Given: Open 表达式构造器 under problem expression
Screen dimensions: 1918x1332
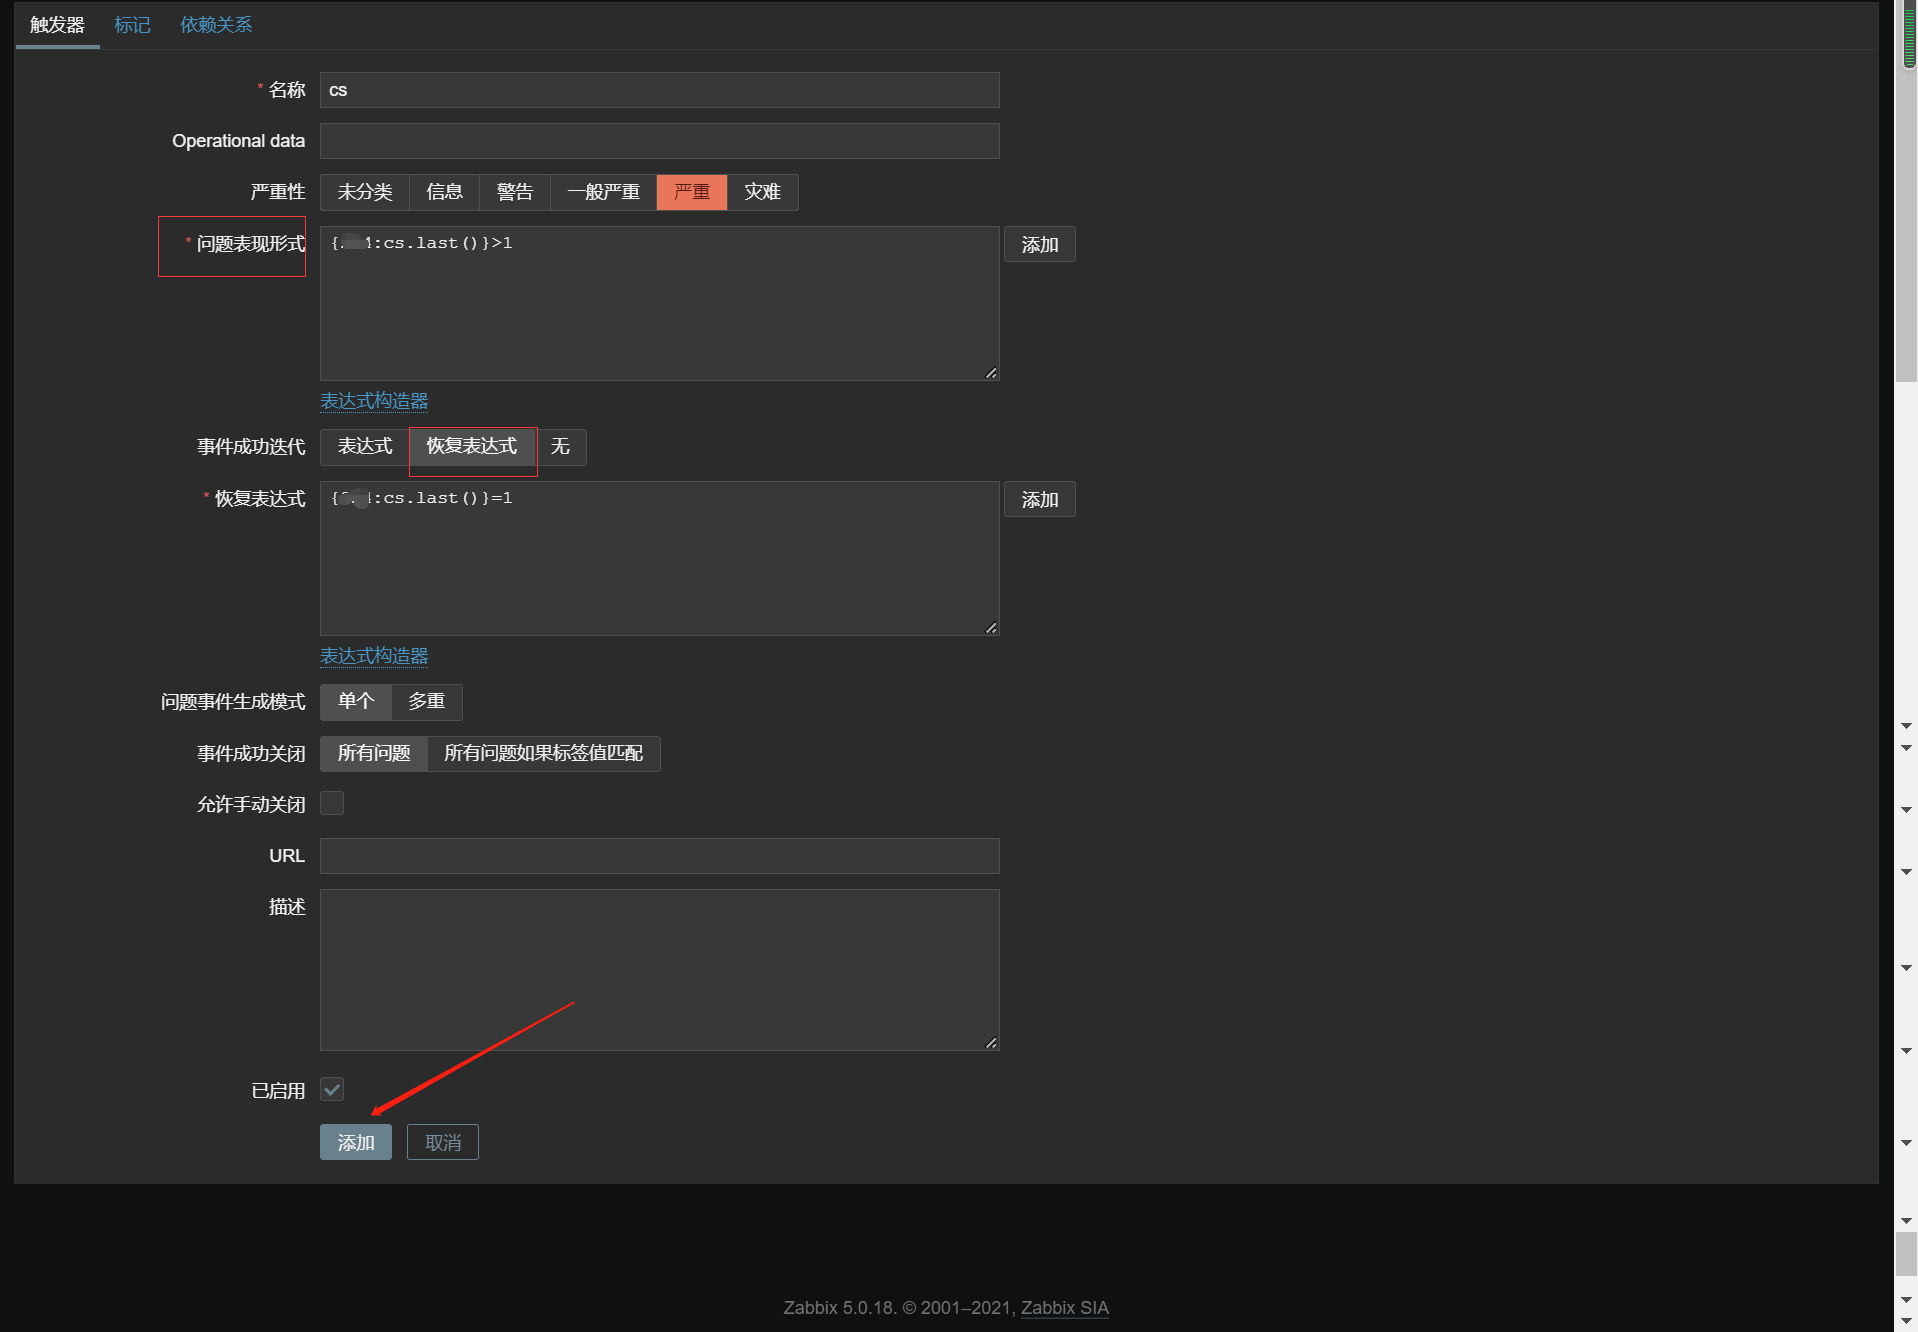Looking at the screenshot, I should (374, 401).
